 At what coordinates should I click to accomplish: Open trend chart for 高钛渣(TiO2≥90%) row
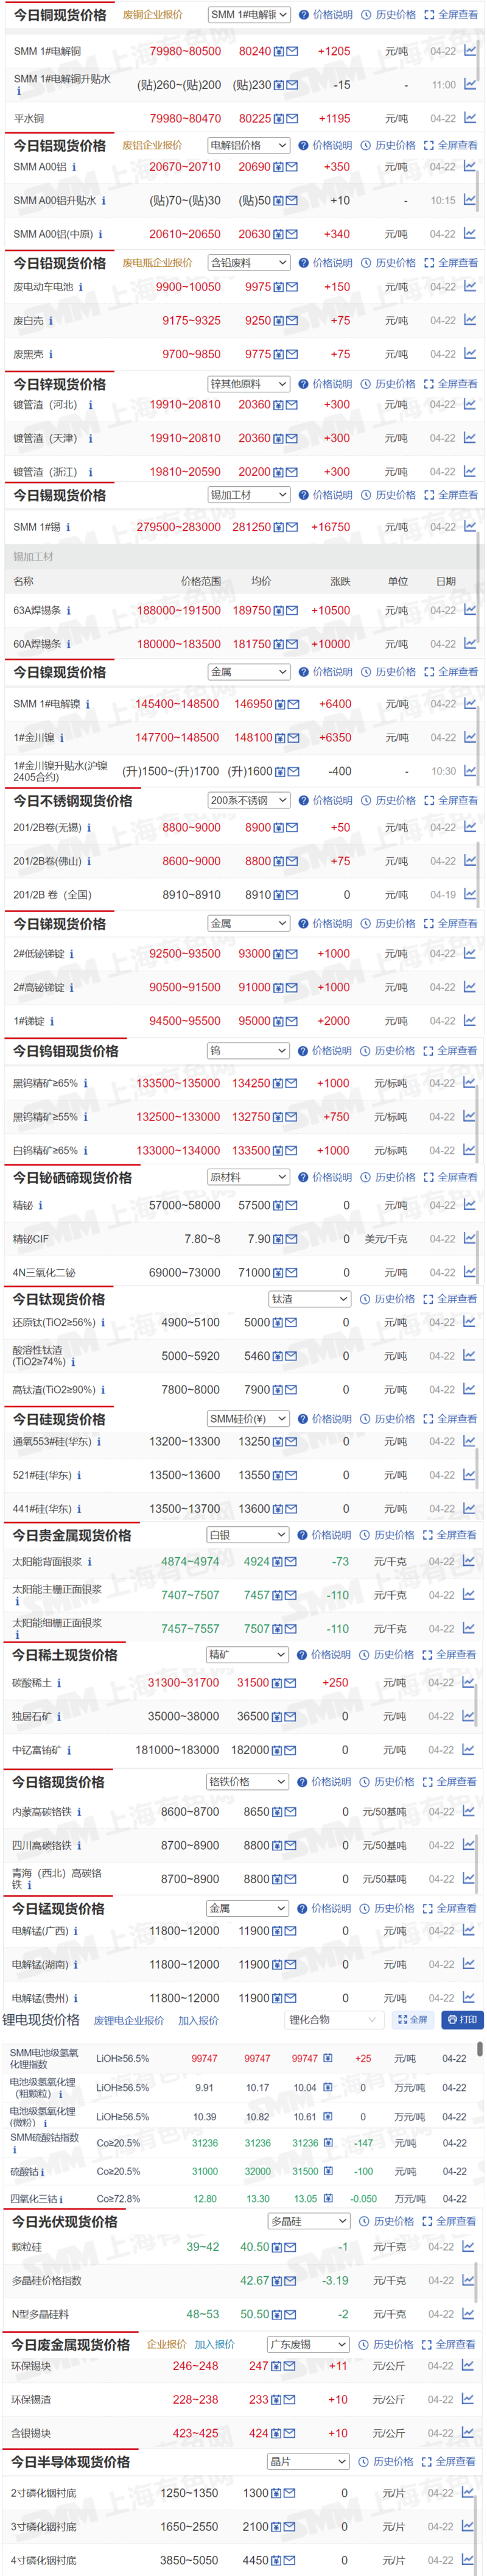point(469,1389)
